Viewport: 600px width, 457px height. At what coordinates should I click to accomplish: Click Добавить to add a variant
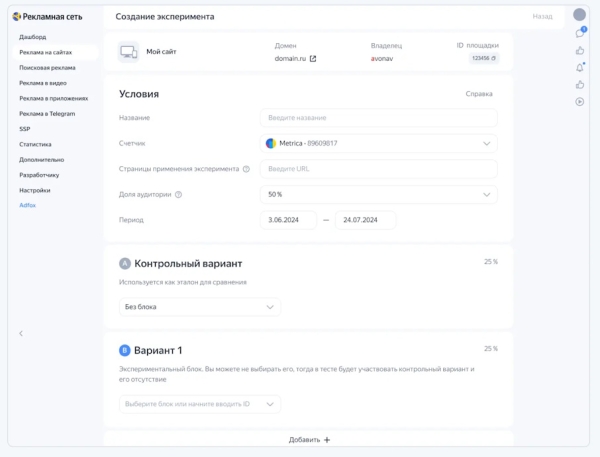(x=308, y=440)
